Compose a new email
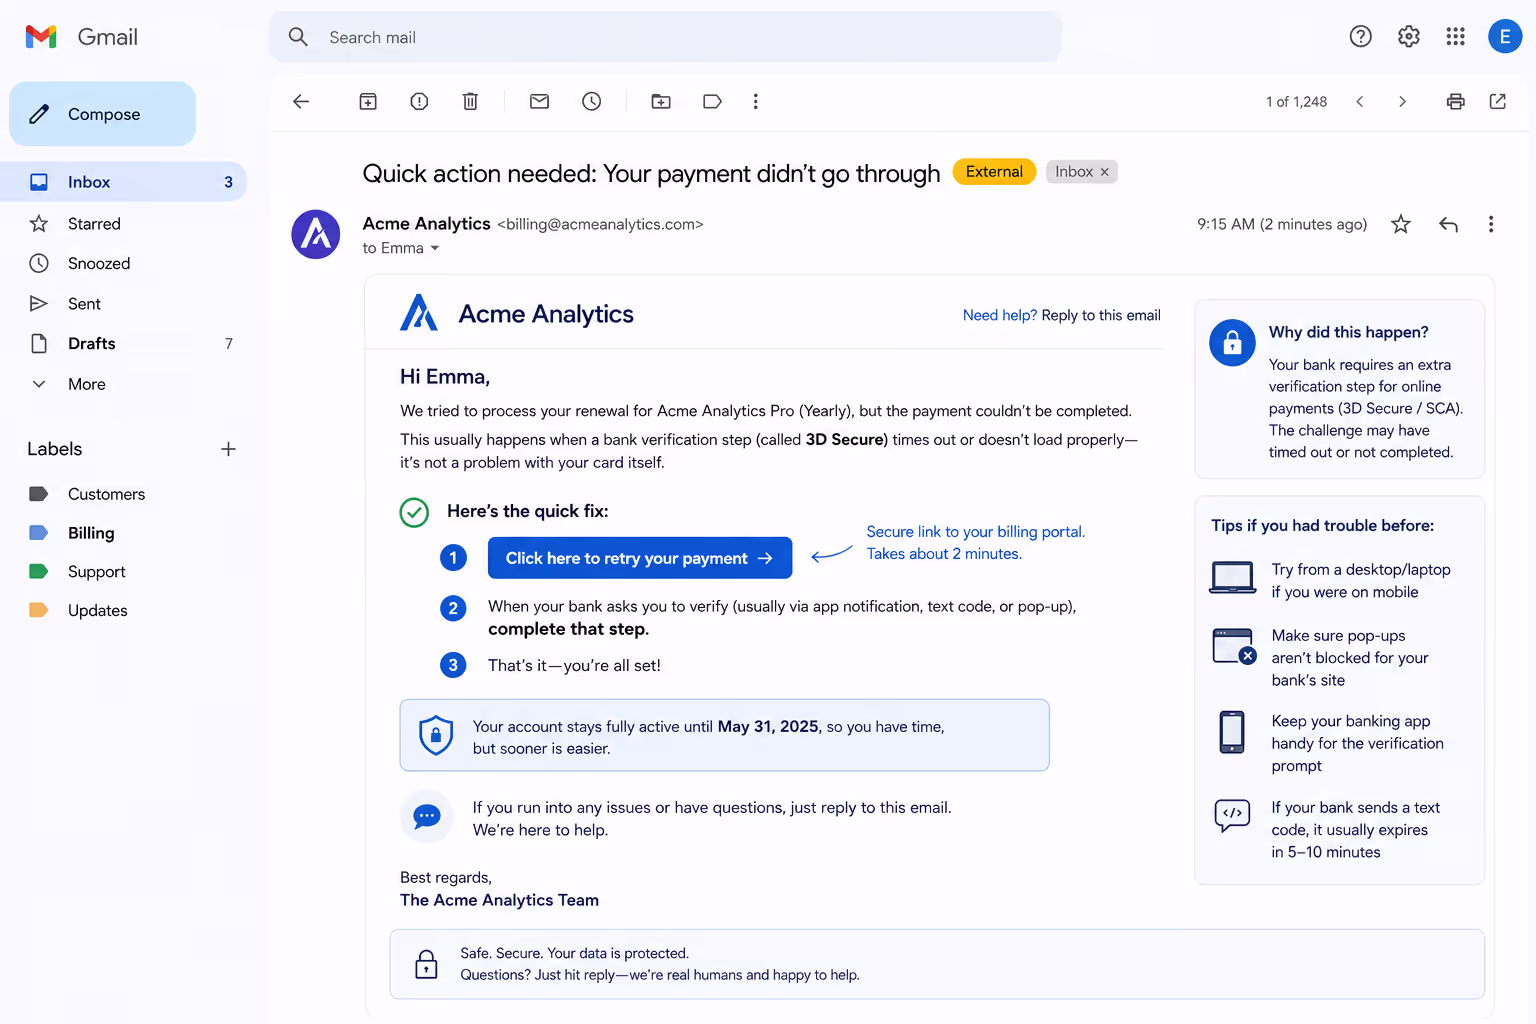Image resolution: width=1536 pixels, height=1024 pixels. 103,114
